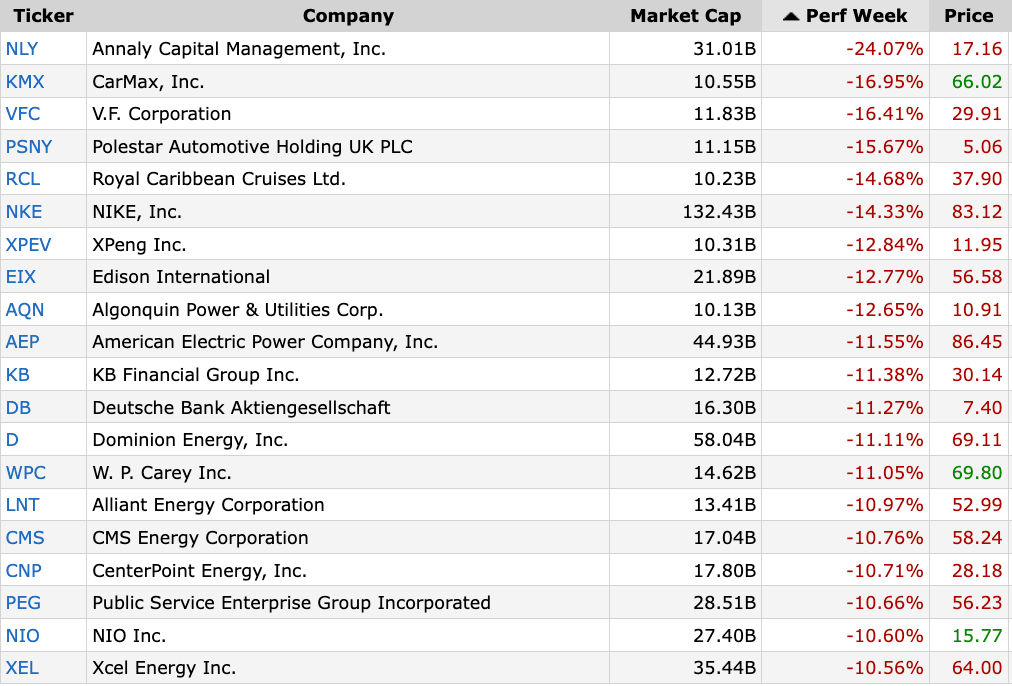Open the RCL ticker link
Viewport: 1012px width, 686px height.
[x=23, y=179]
